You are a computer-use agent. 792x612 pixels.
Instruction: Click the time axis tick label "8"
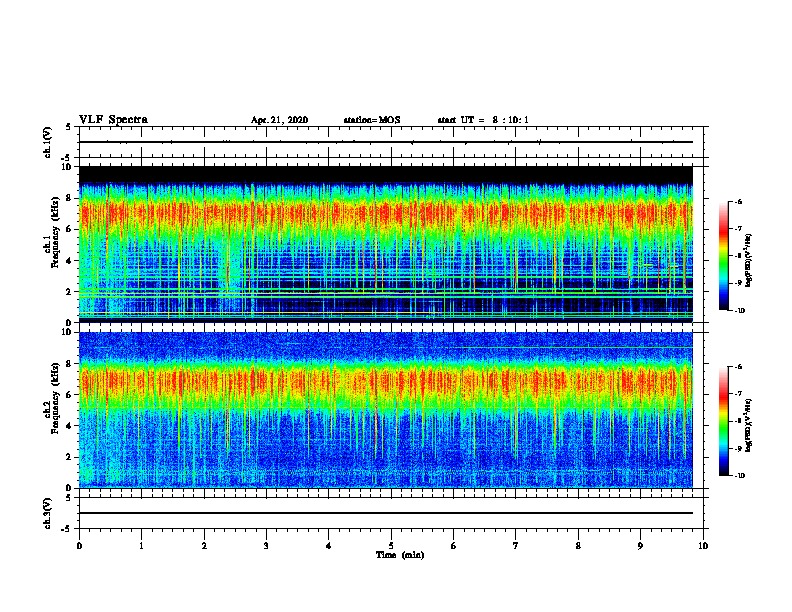click(x=578, y=546)
